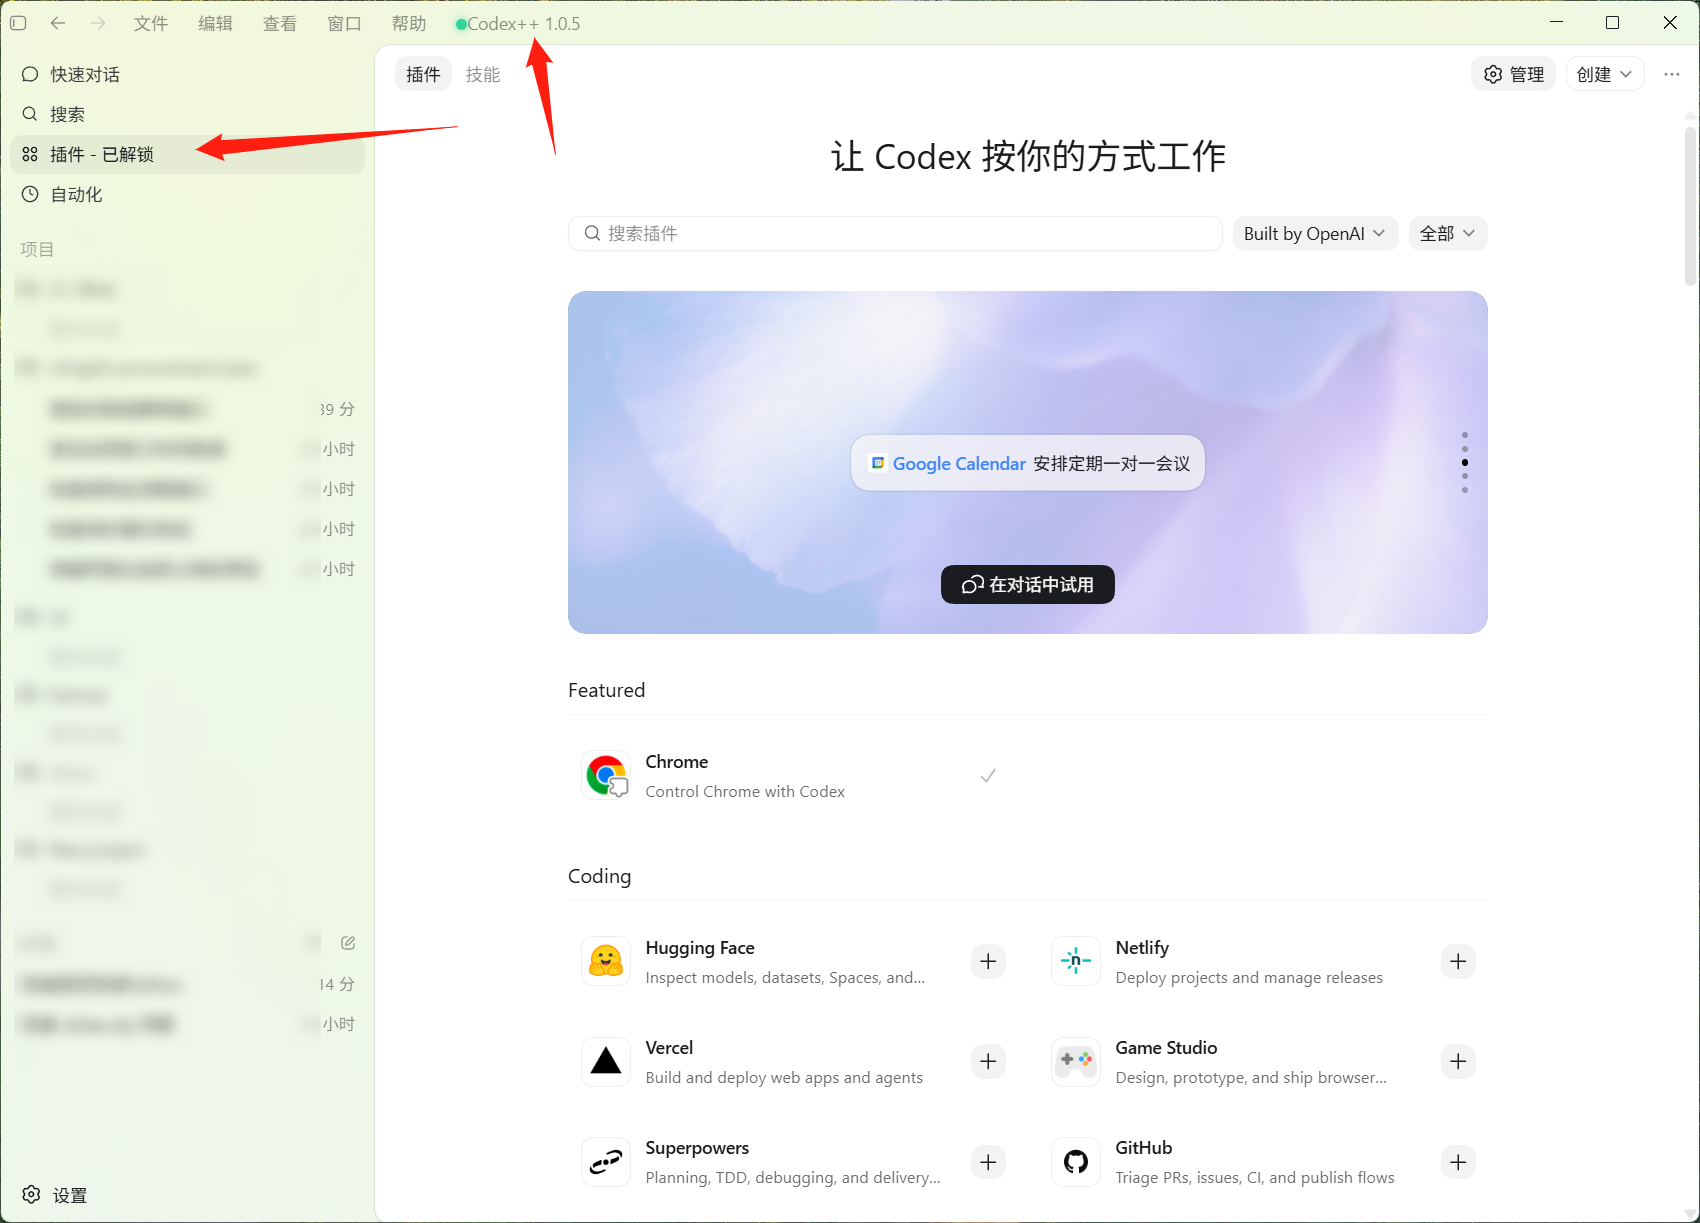Open the 文件 menu
Viewport: 1700px width, 1223px height.
point(151,23)
